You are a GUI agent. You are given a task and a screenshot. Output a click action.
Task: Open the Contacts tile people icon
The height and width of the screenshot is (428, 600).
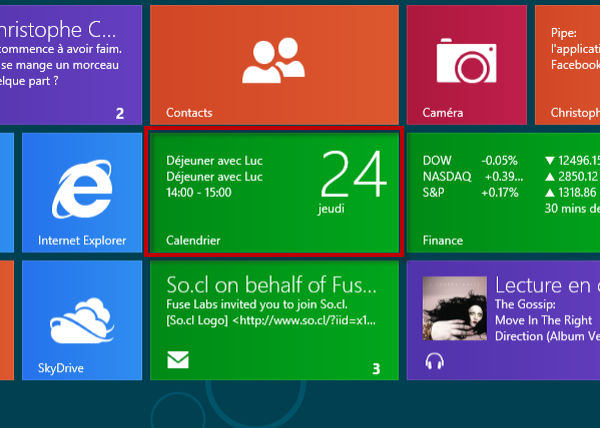click(x=274, y=60)
